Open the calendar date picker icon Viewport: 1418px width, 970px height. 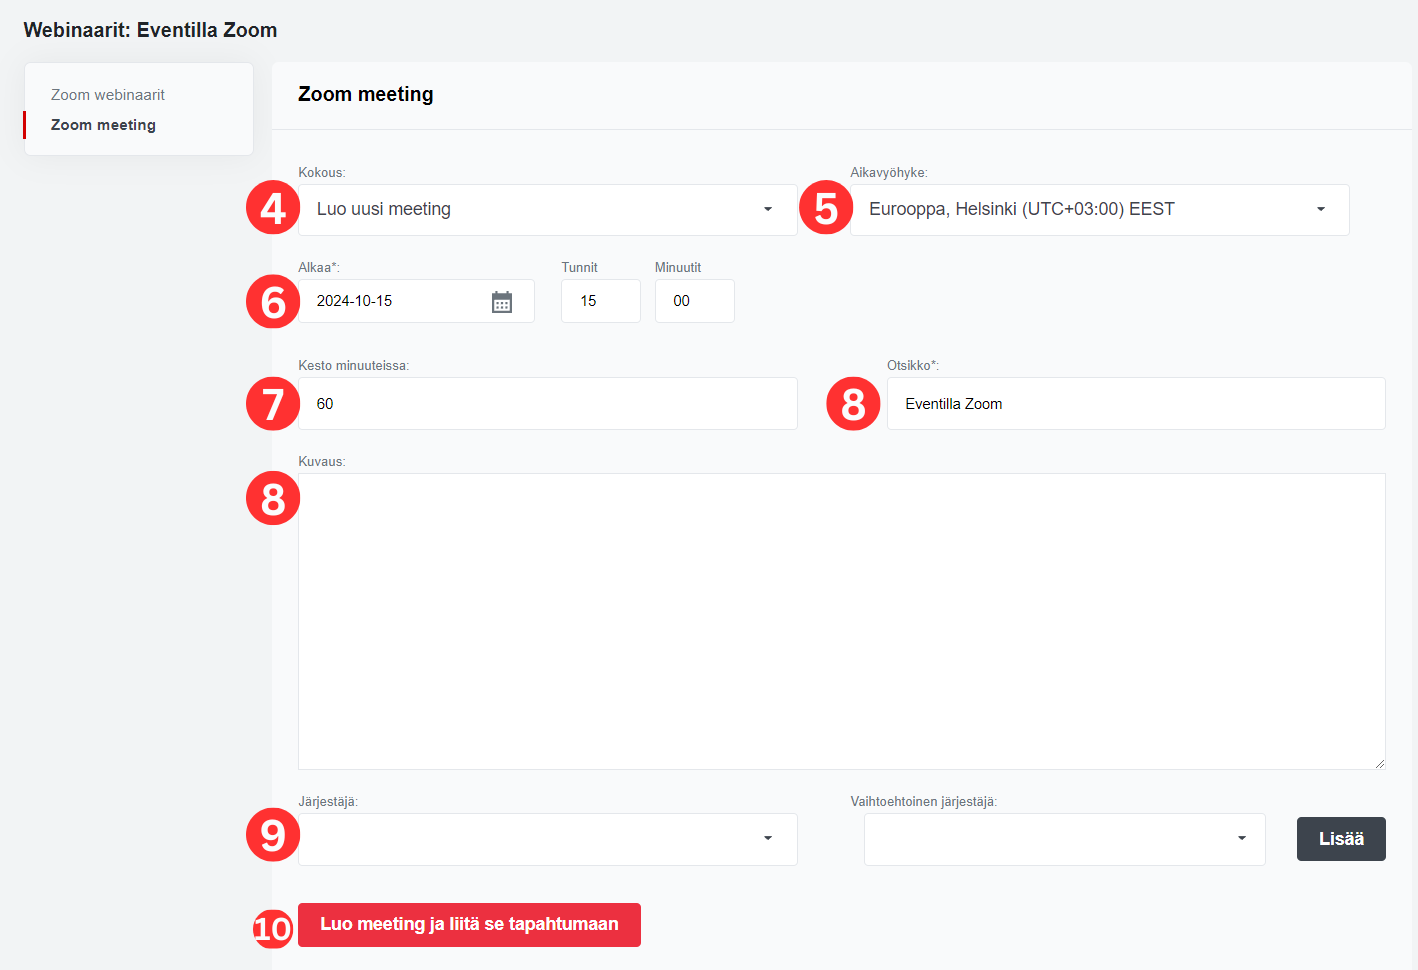coord(502,302)
